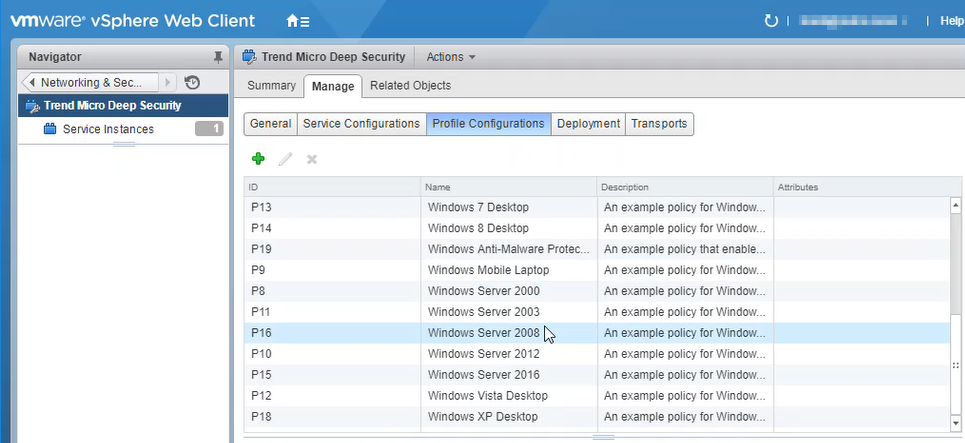Click the Service Instances briefcase icon
The image size is (965, 443).
[x=50, y=129]
